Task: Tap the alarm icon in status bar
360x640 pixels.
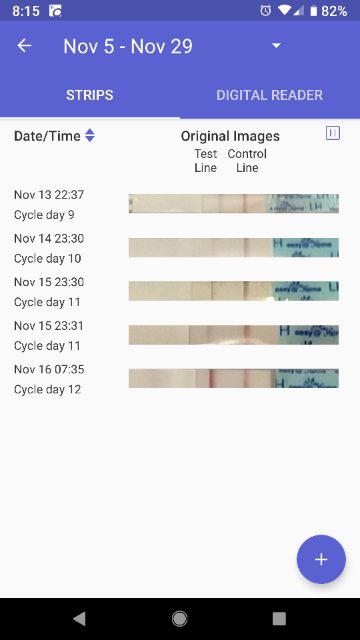Action: click(x=265, y=11)
